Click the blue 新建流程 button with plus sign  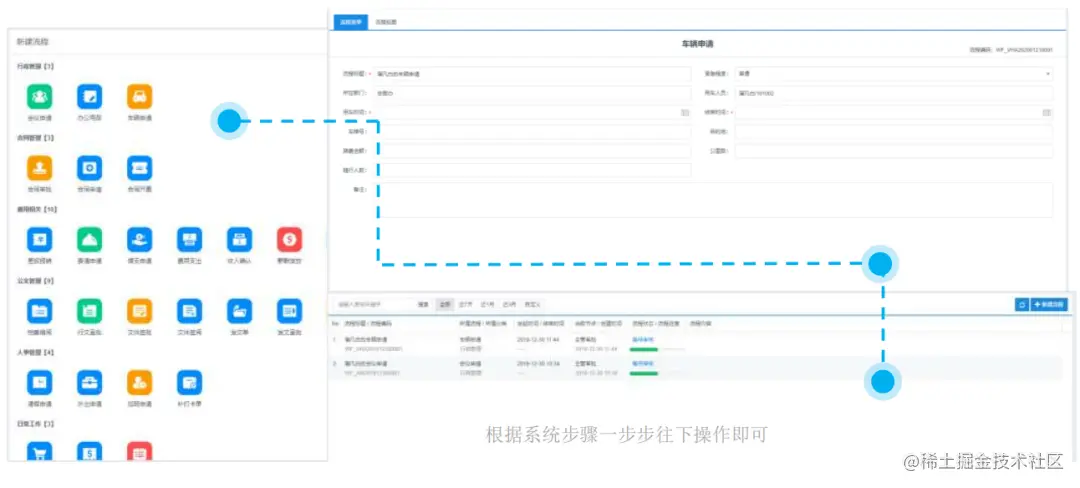pos(1049,304)
